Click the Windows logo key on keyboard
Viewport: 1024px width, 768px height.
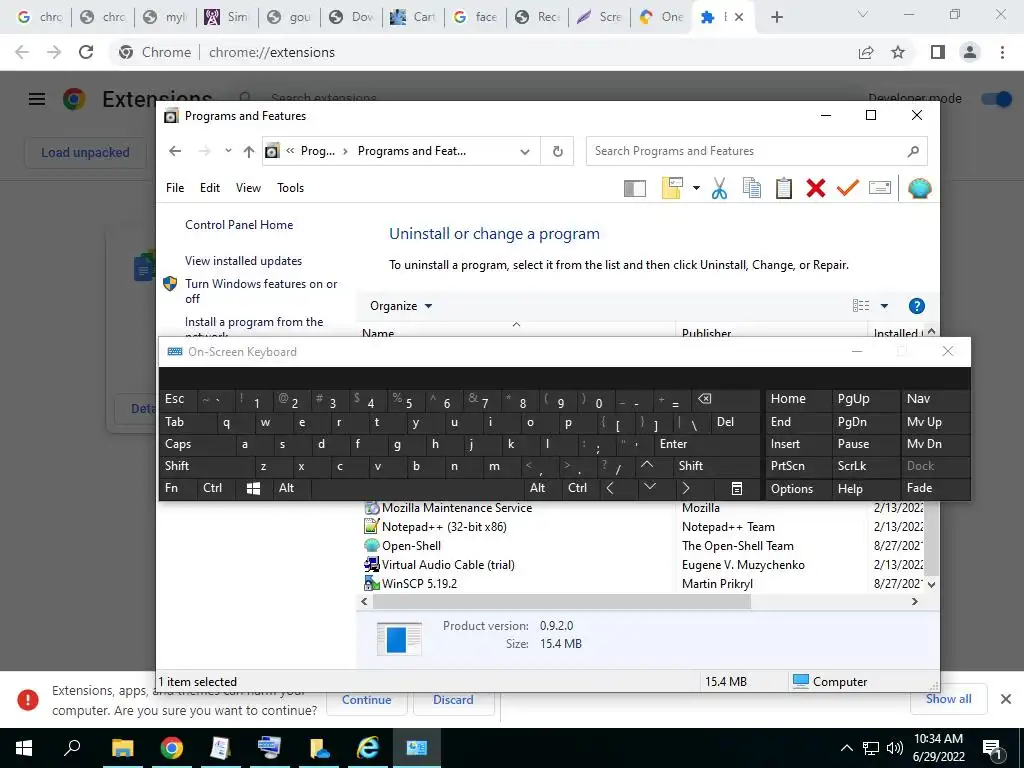pos(253,488)
